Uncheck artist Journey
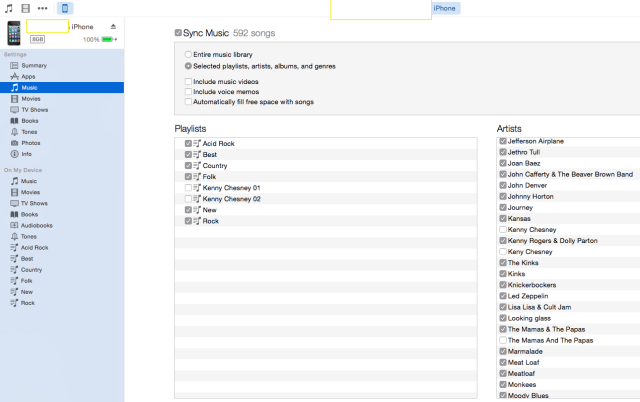 click(x=503, y=207)
